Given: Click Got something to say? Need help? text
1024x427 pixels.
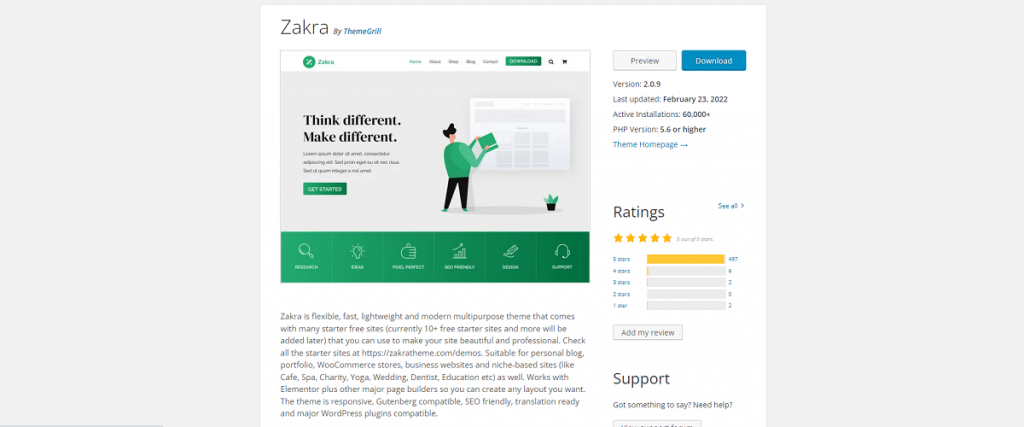Looking at the screenshot, I should (x=673, y=405).
